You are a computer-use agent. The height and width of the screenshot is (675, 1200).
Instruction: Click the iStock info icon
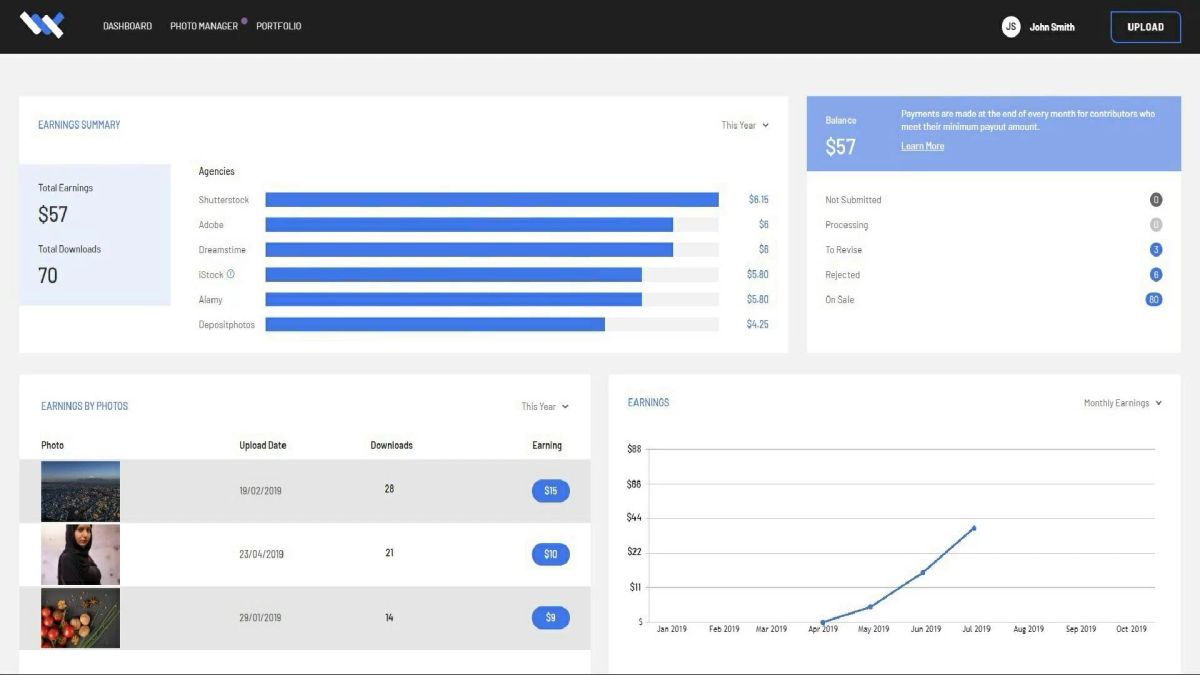click(x=231, y=274)
